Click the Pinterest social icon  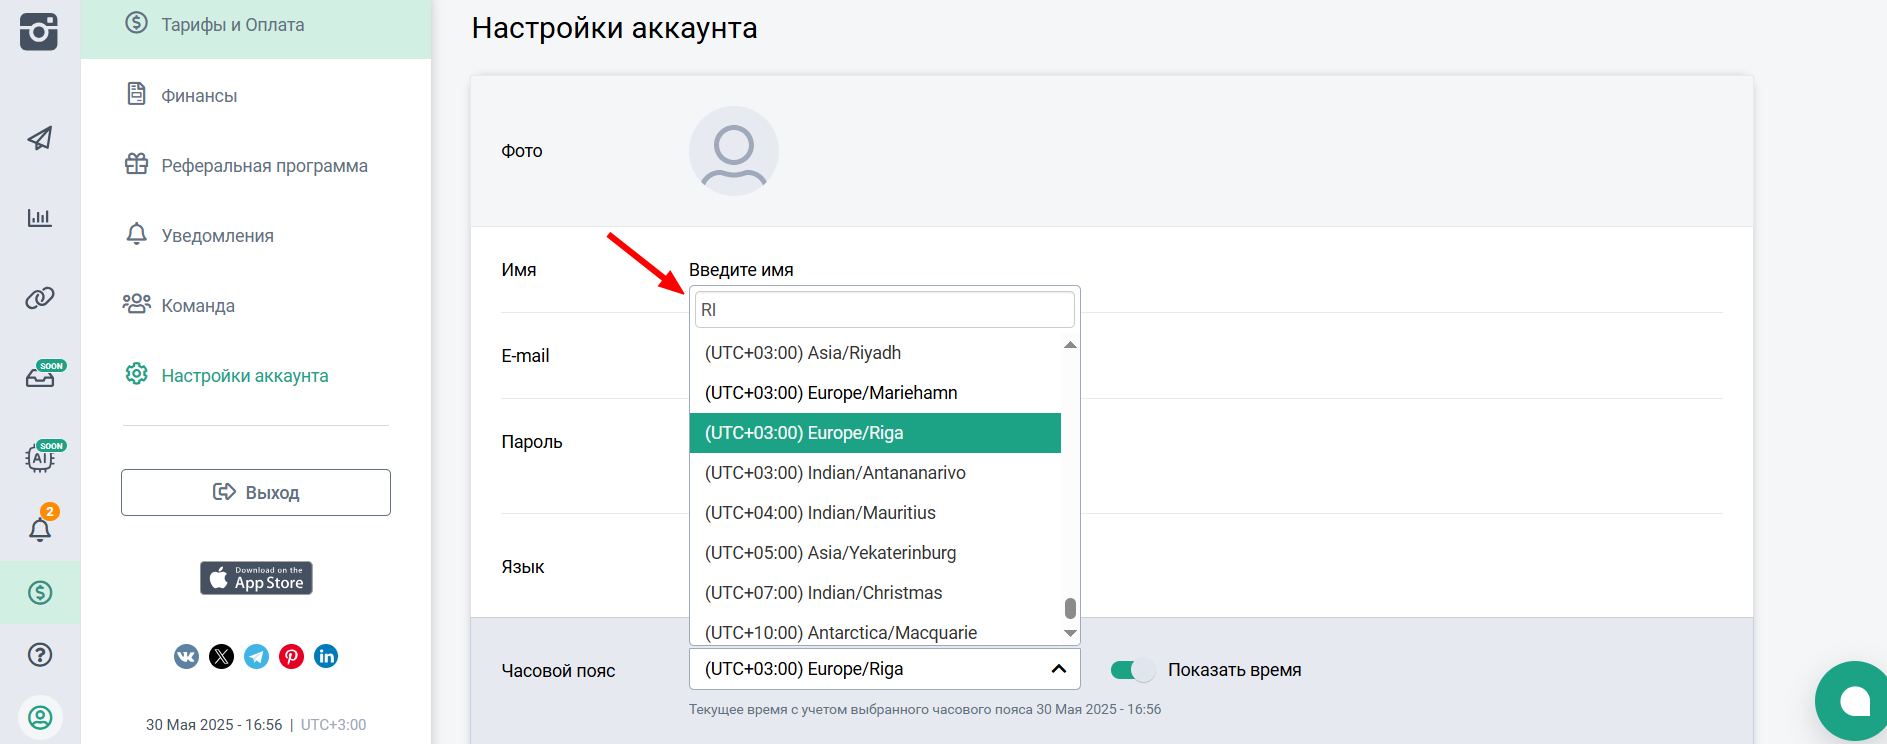(x=291, y=656)
